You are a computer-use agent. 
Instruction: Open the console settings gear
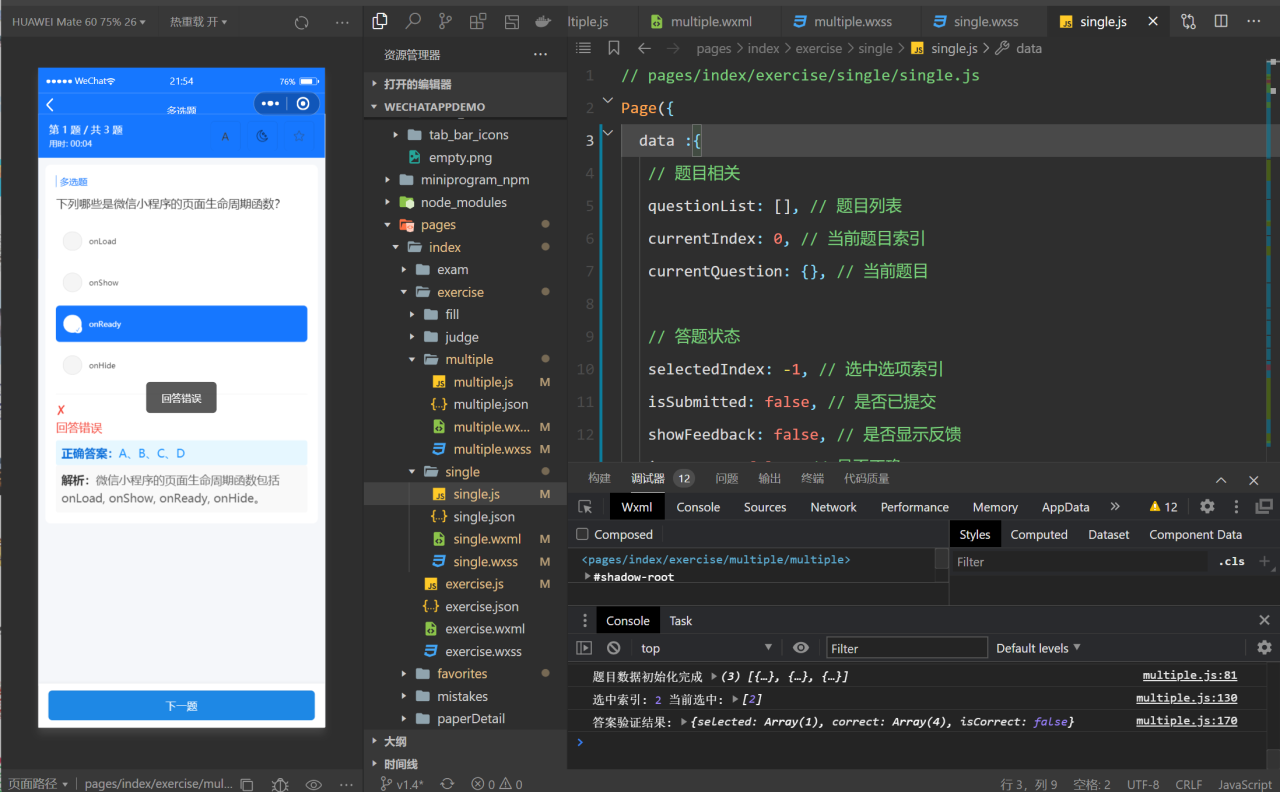(1264, 648)
